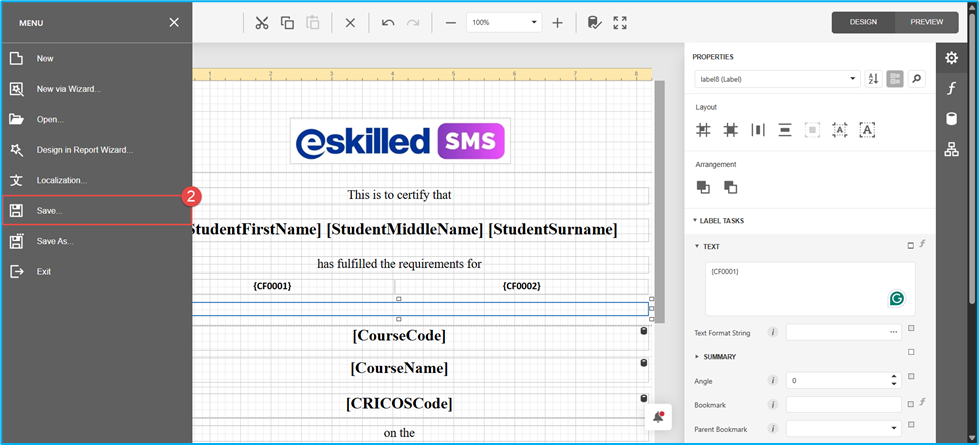
Task: Toggle full screen mode icon
Action: coord(620,23)
